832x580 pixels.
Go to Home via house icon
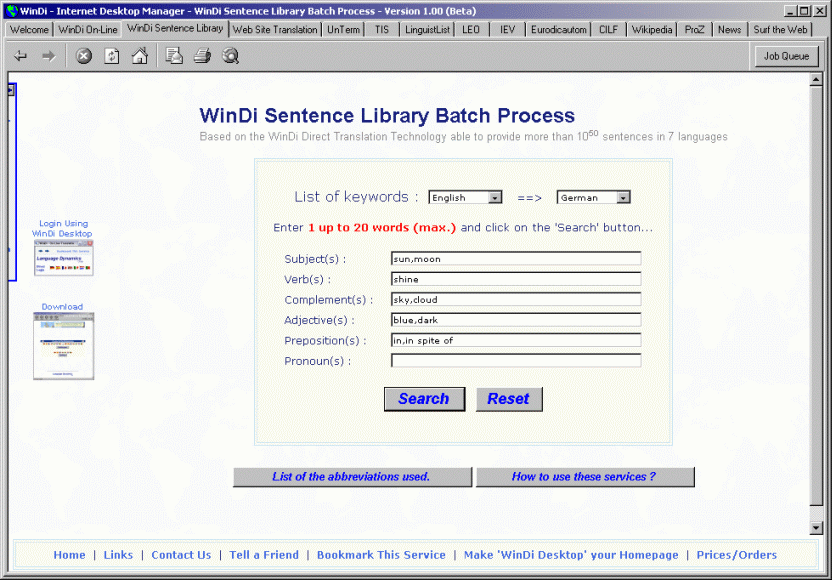click(140, 56)
